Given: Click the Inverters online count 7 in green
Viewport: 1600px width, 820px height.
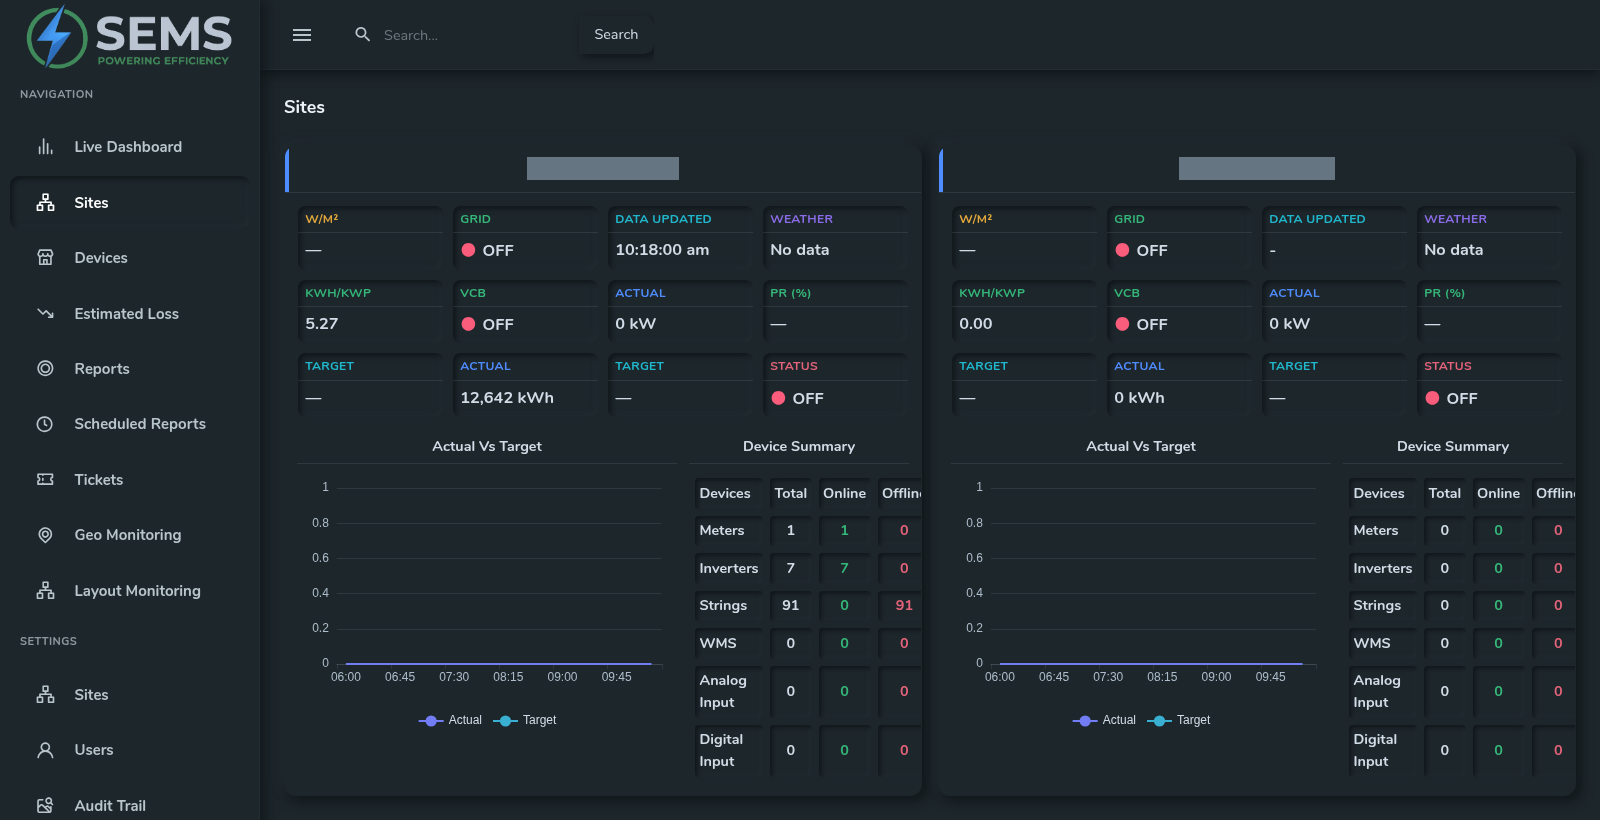Looking at the screenshot, I should click(844, 568).
